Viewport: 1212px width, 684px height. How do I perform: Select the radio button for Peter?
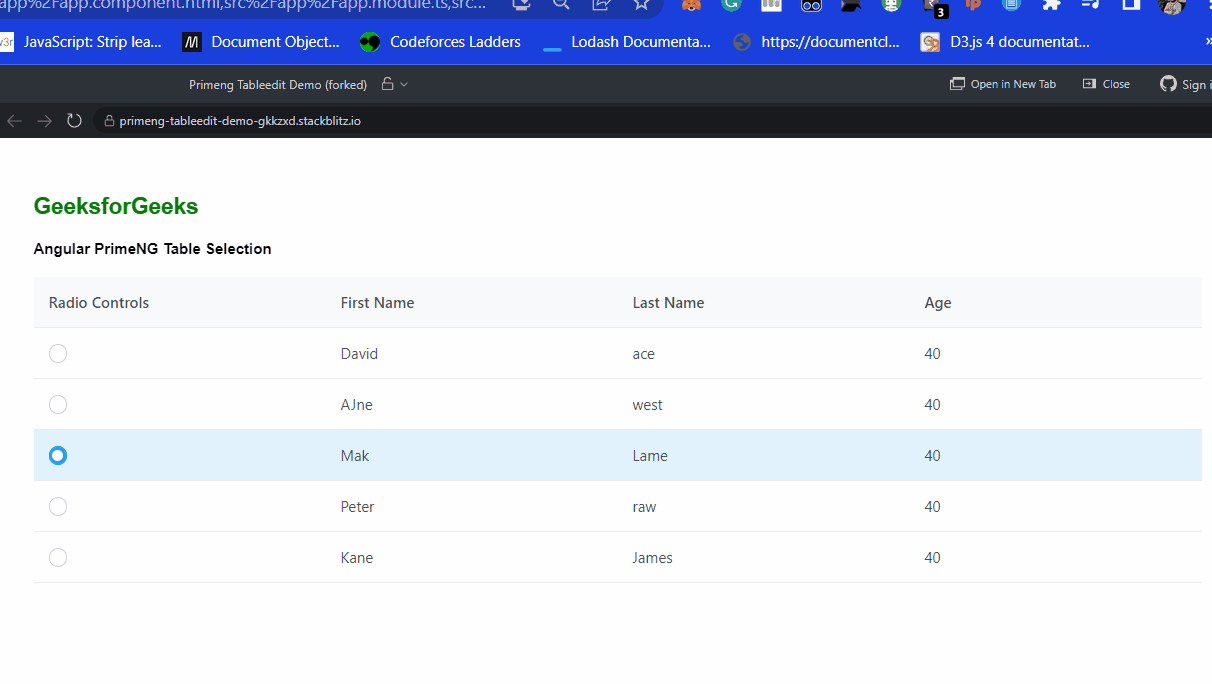point(58,506)
